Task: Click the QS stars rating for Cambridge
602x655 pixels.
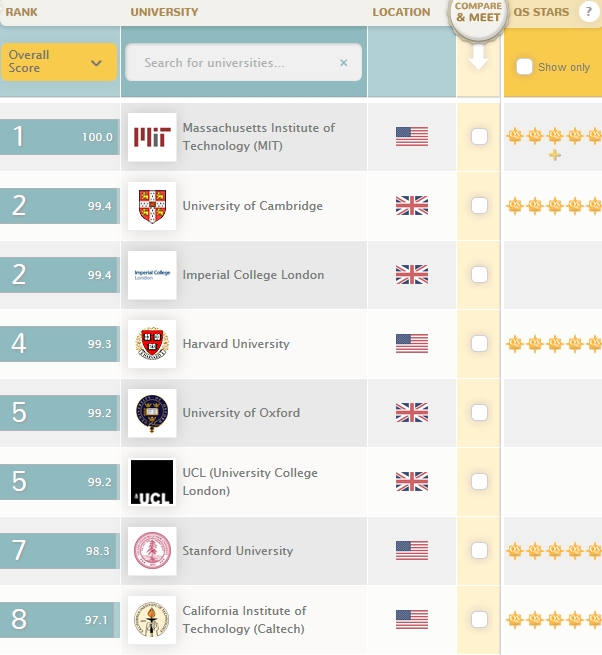Action: click(554, 206)
